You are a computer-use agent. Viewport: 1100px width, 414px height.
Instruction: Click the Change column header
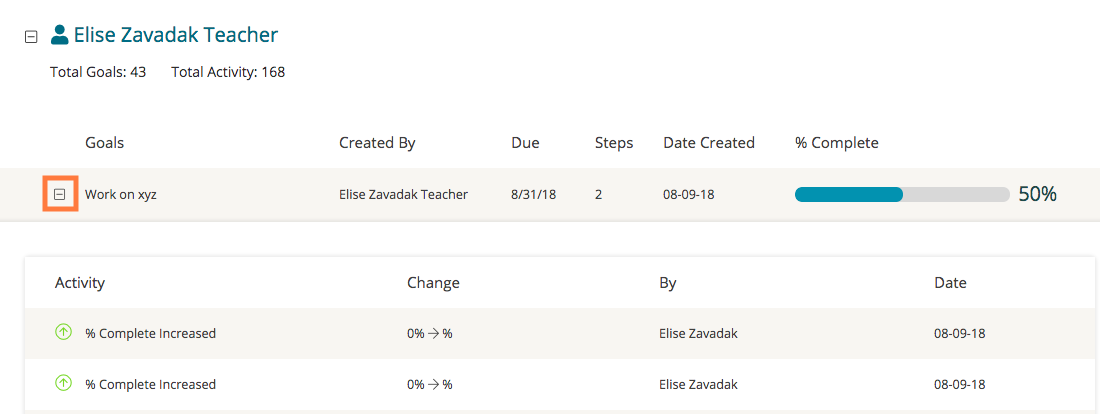click(433, 283)
